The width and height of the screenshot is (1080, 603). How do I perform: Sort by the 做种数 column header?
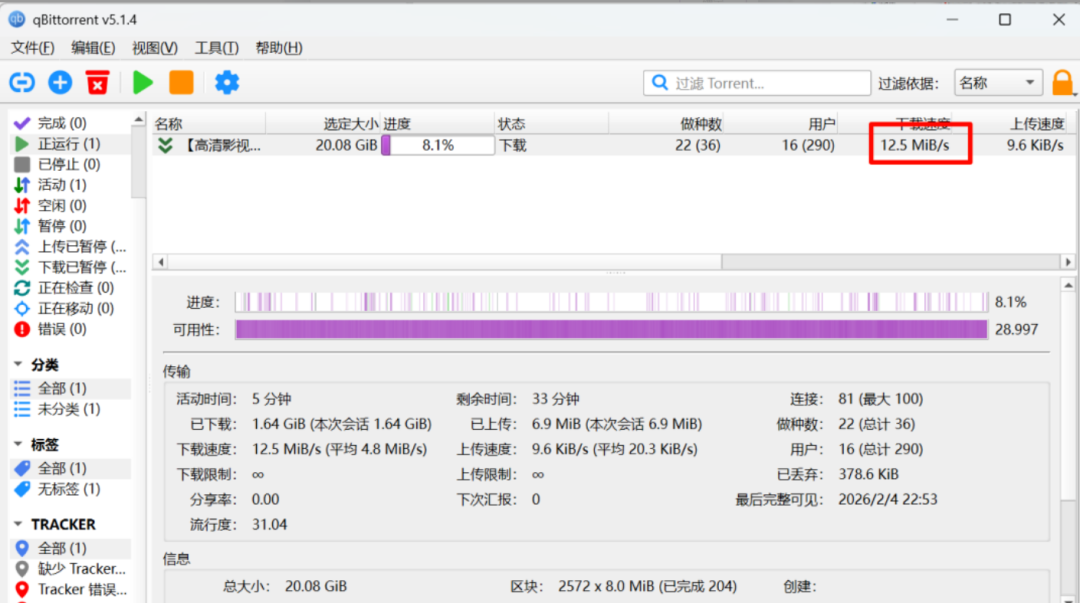pos(665,124)
